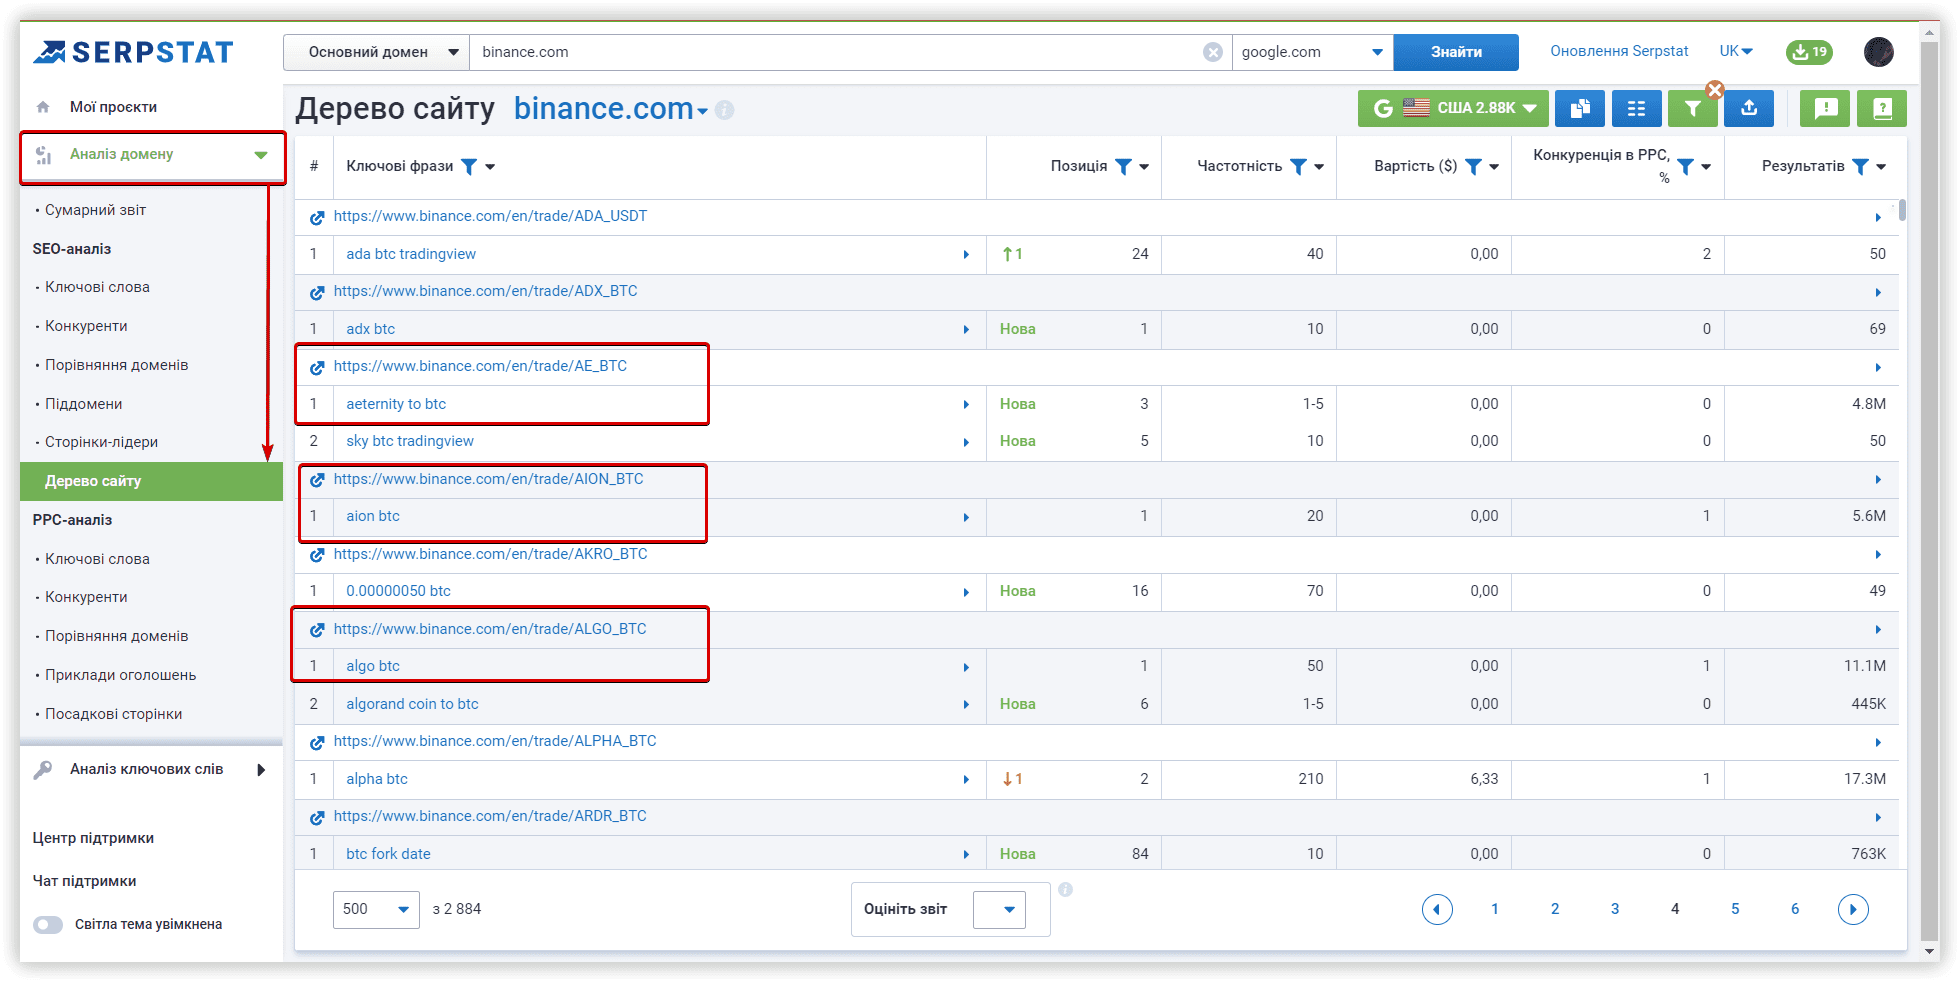Click the Serpstat logo
The height and width of the screenshot is (982, 1960).
[x=133, y=52]
